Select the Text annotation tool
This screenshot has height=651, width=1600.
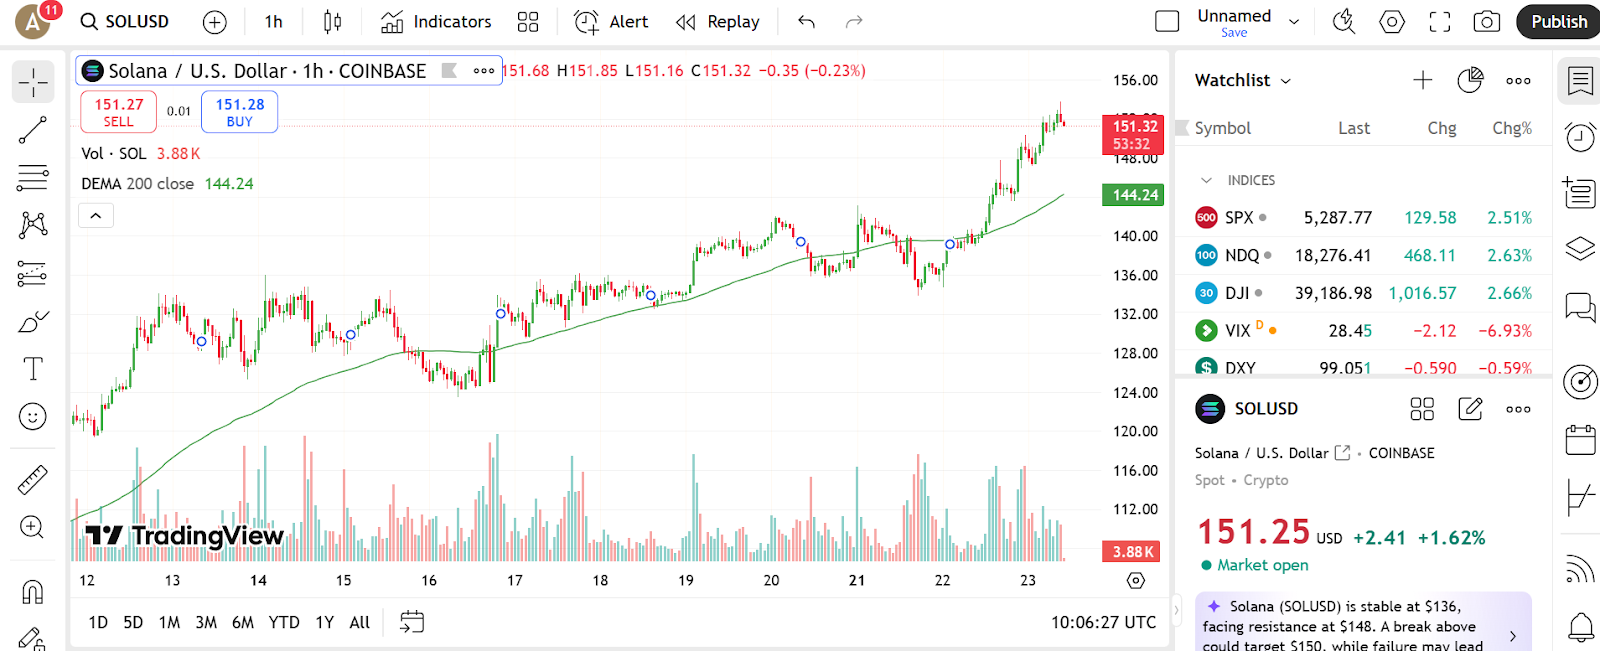coord(32,369)
